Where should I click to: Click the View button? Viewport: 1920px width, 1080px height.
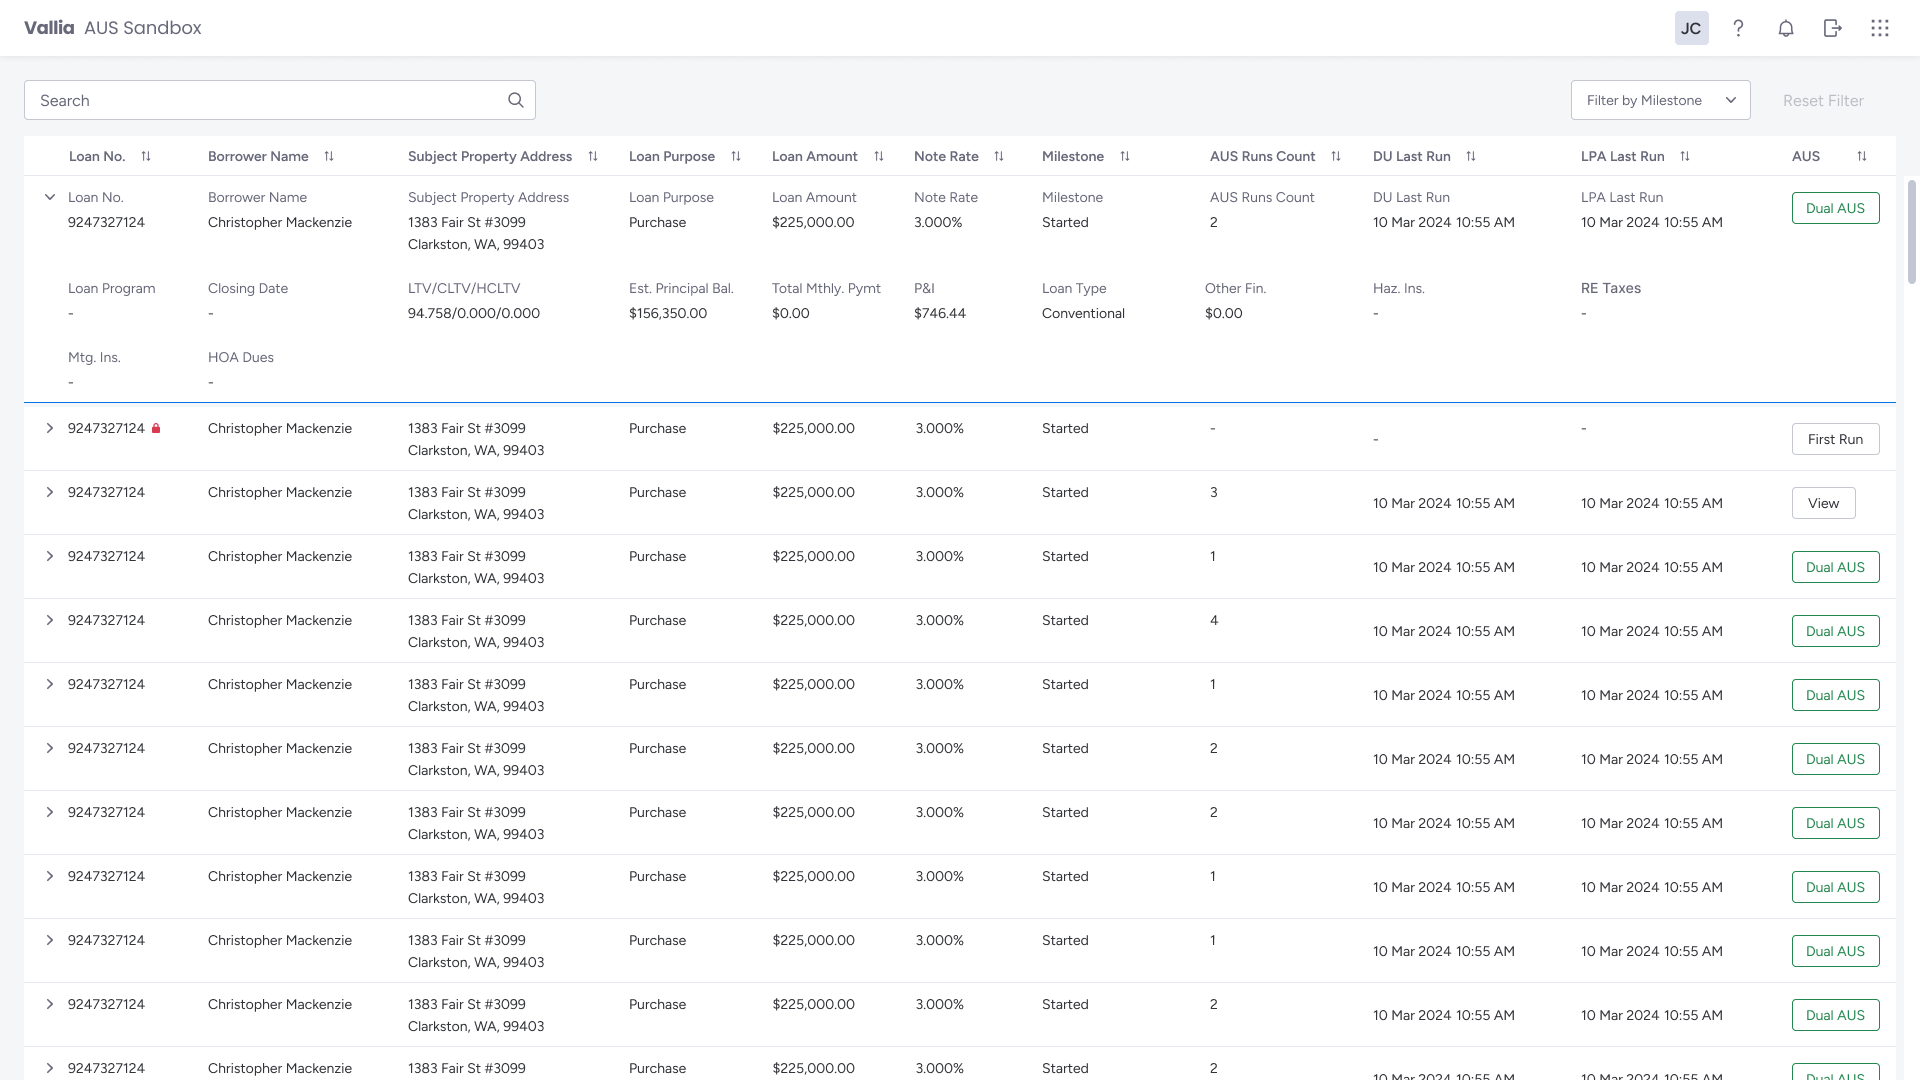(x=1823, y=503)
